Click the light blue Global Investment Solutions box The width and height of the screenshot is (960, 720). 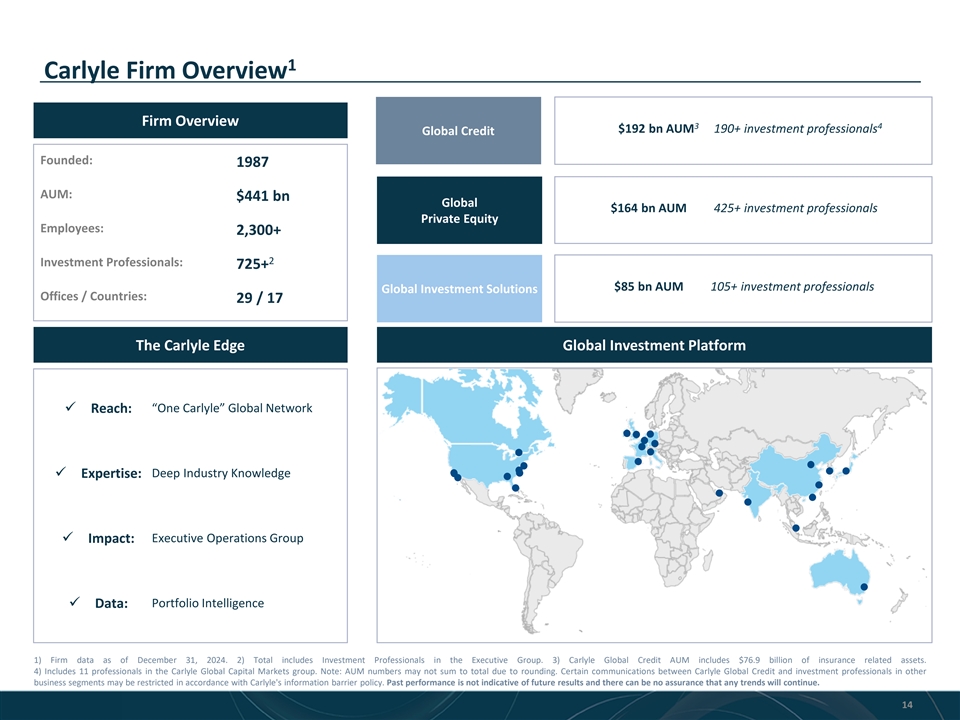458,289
